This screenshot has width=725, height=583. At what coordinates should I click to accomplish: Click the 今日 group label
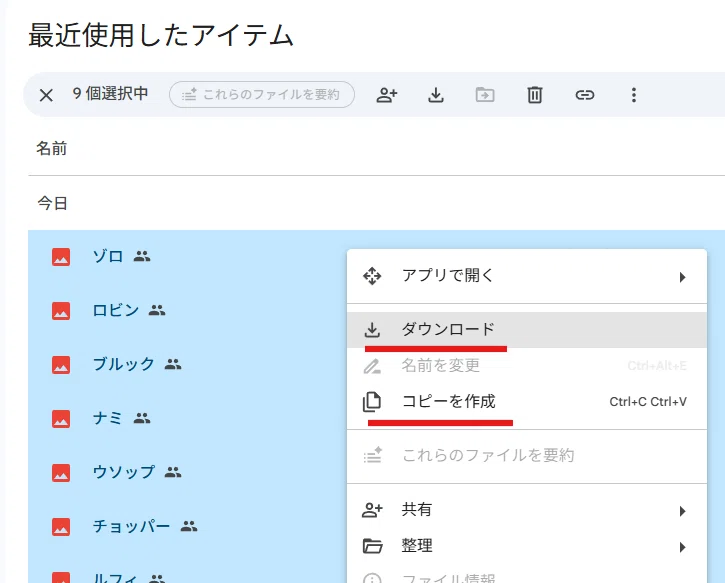pos(53,203)
